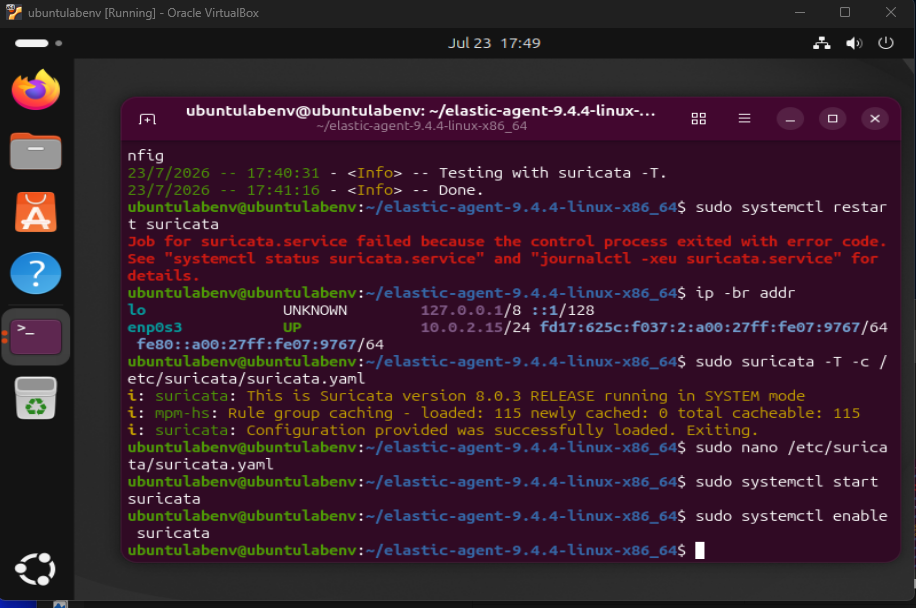Click '127.0.0.1/8' loopback address
916x608 pixels.
pos(471,310)
